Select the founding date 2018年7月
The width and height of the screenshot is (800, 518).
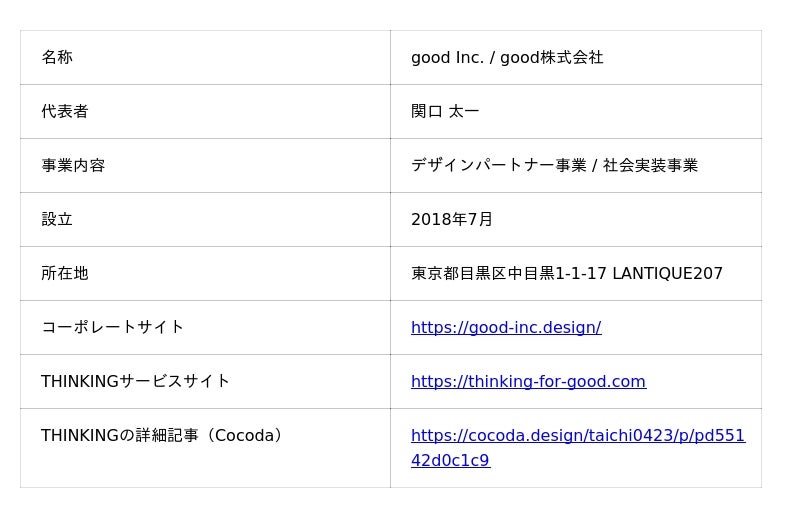click(452, 220)
